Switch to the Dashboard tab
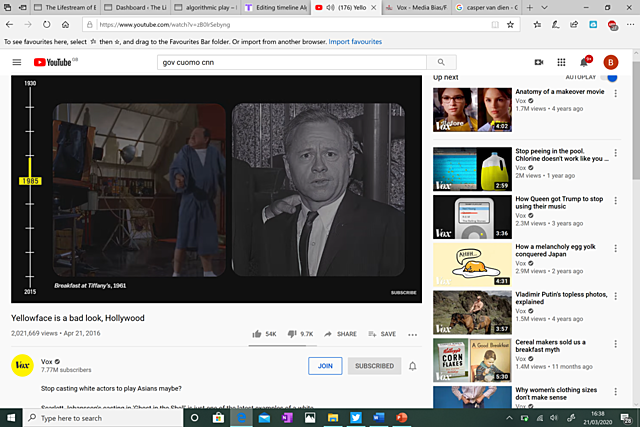Screen dimensions: 640x427 (136, 7)
